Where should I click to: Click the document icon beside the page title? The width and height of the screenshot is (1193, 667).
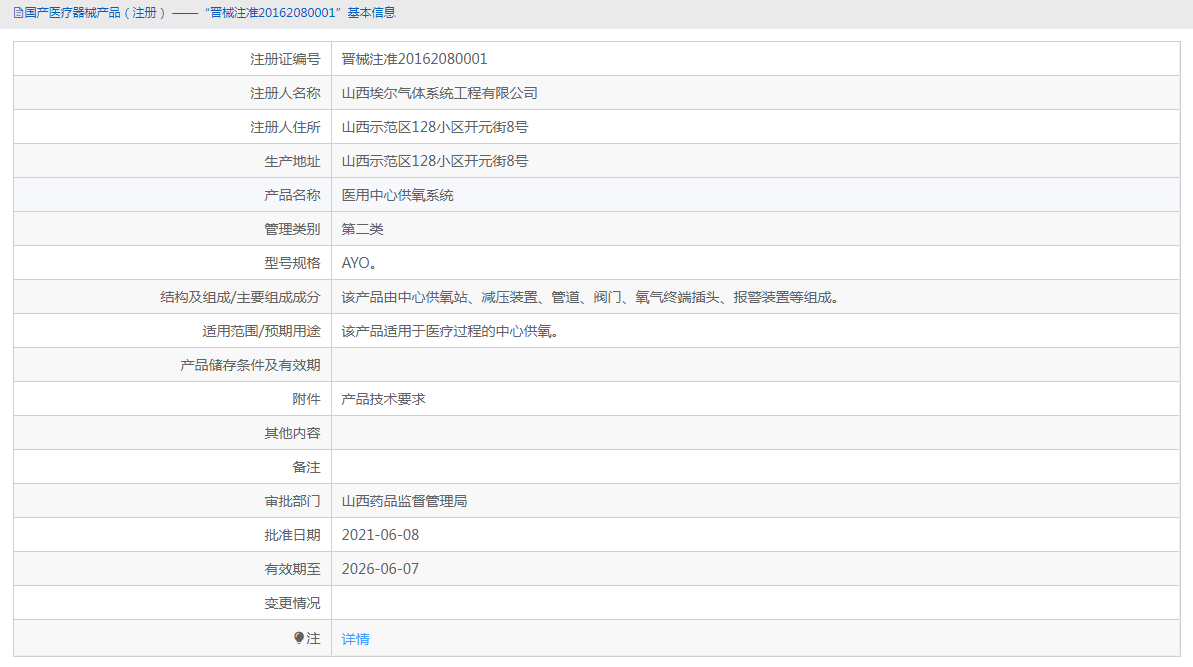click(18, 13)
